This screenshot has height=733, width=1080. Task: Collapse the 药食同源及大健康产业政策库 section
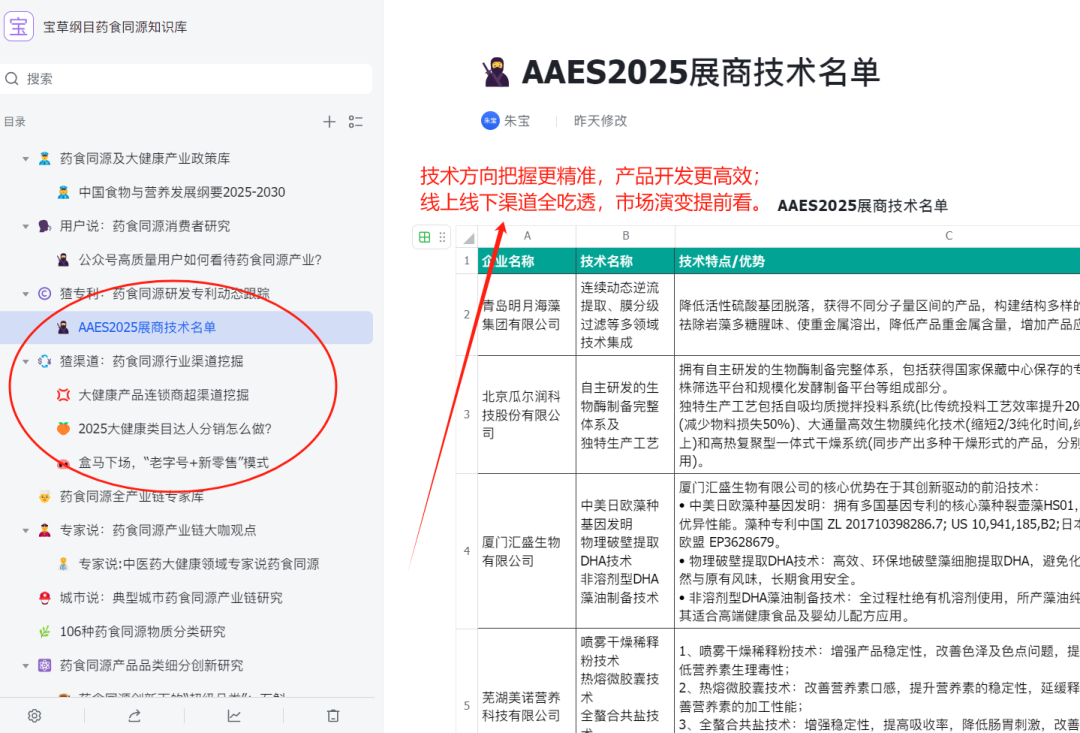click(26, 156)
